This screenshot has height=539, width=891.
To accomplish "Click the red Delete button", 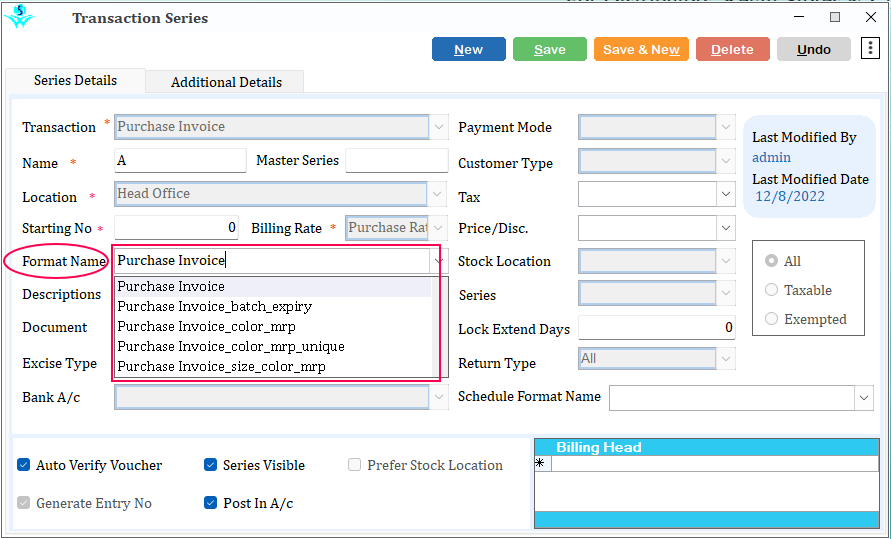I will (x=732, y=49).
